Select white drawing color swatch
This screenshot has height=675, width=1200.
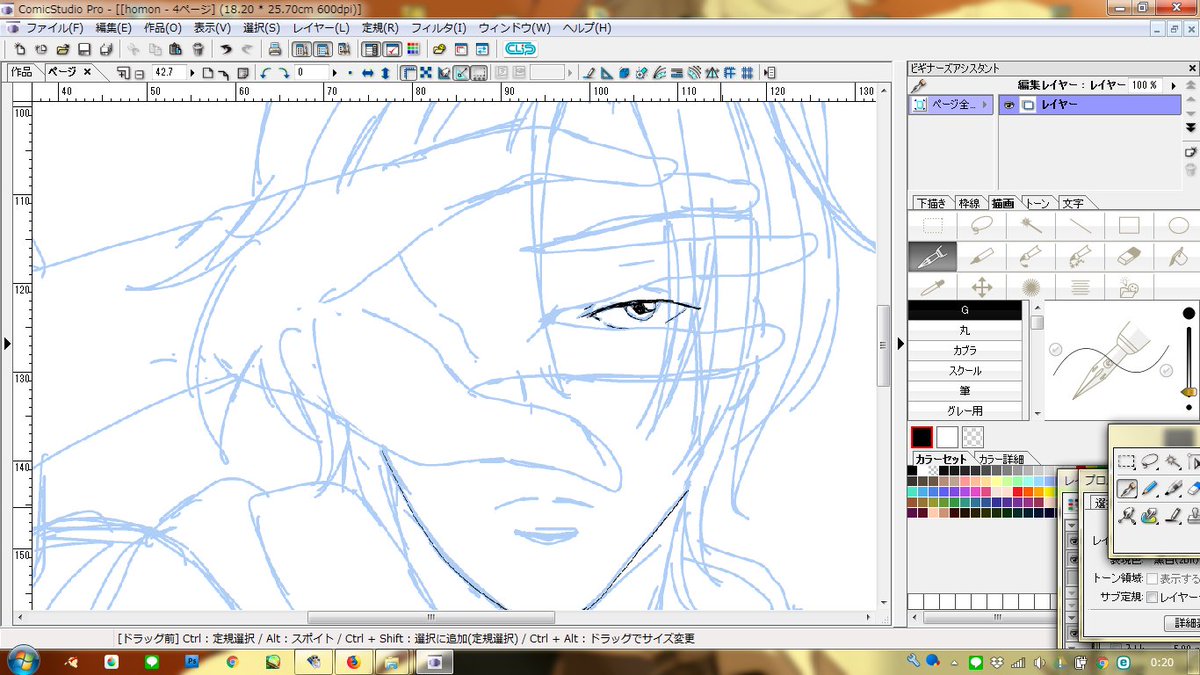coord(947,437)
